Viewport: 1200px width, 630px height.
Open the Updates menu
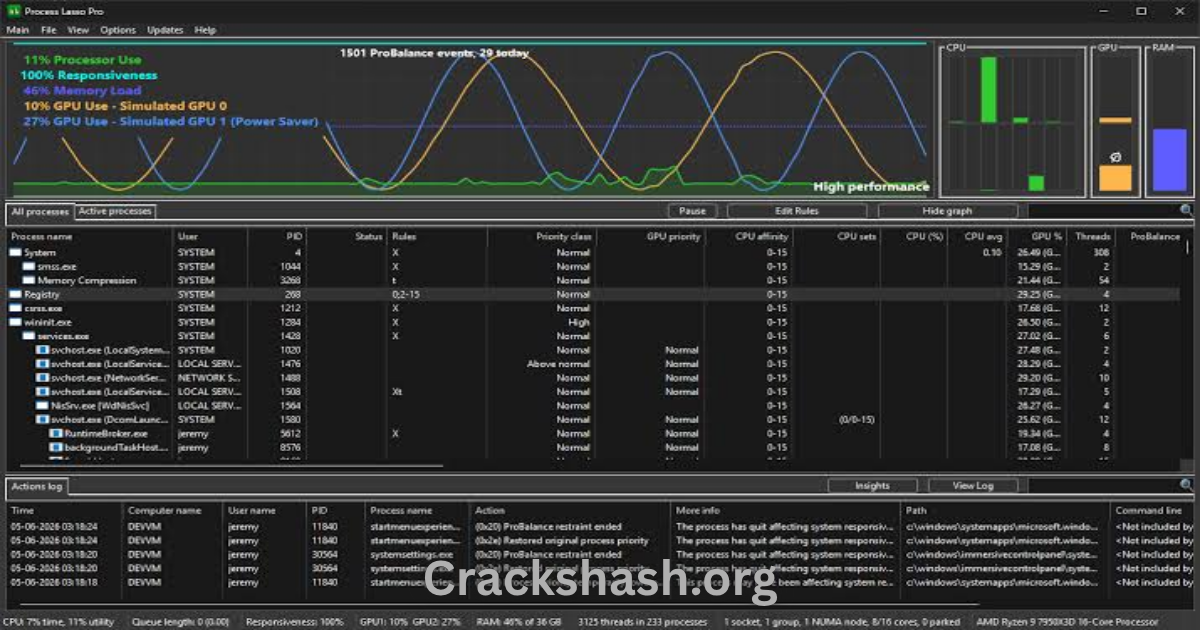coord(165,30)
